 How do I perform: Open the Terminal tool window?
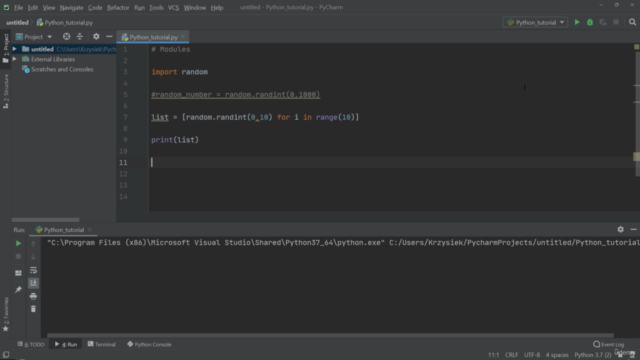tap(102, 344)
